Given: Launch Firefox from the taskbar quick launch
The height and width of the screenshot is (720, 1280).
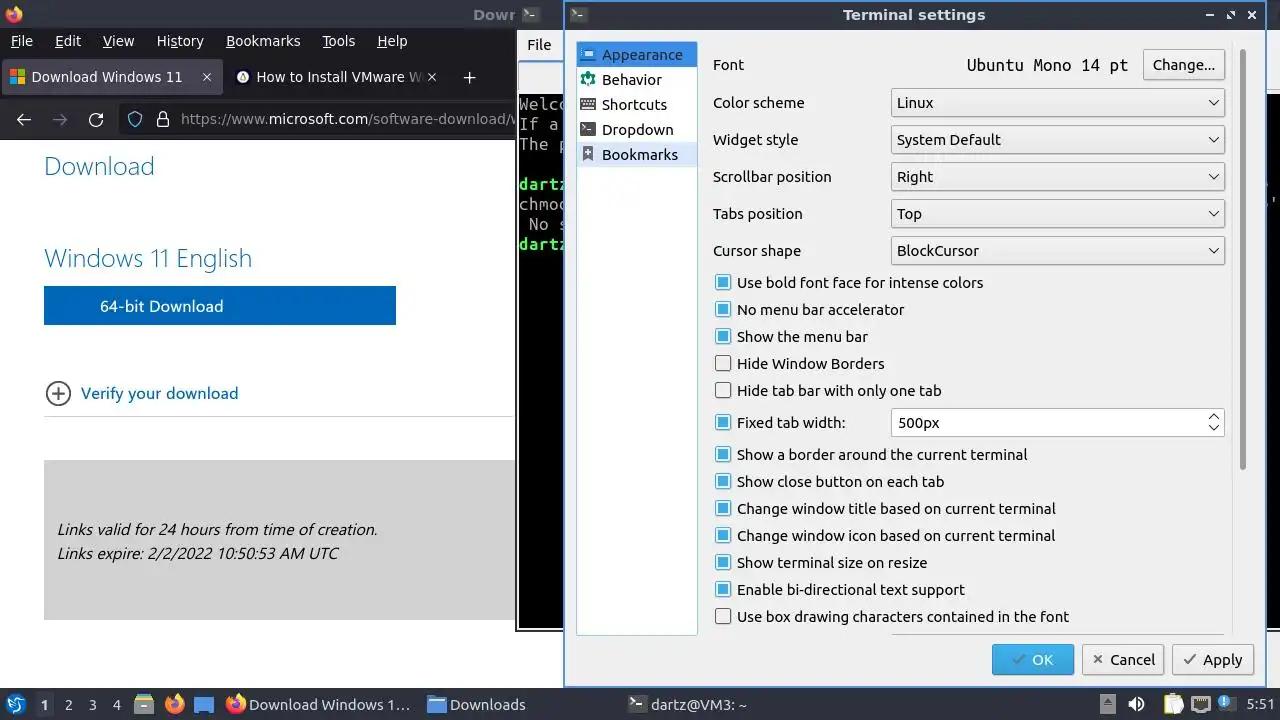Looking at the screenshot, I should 174,704.
